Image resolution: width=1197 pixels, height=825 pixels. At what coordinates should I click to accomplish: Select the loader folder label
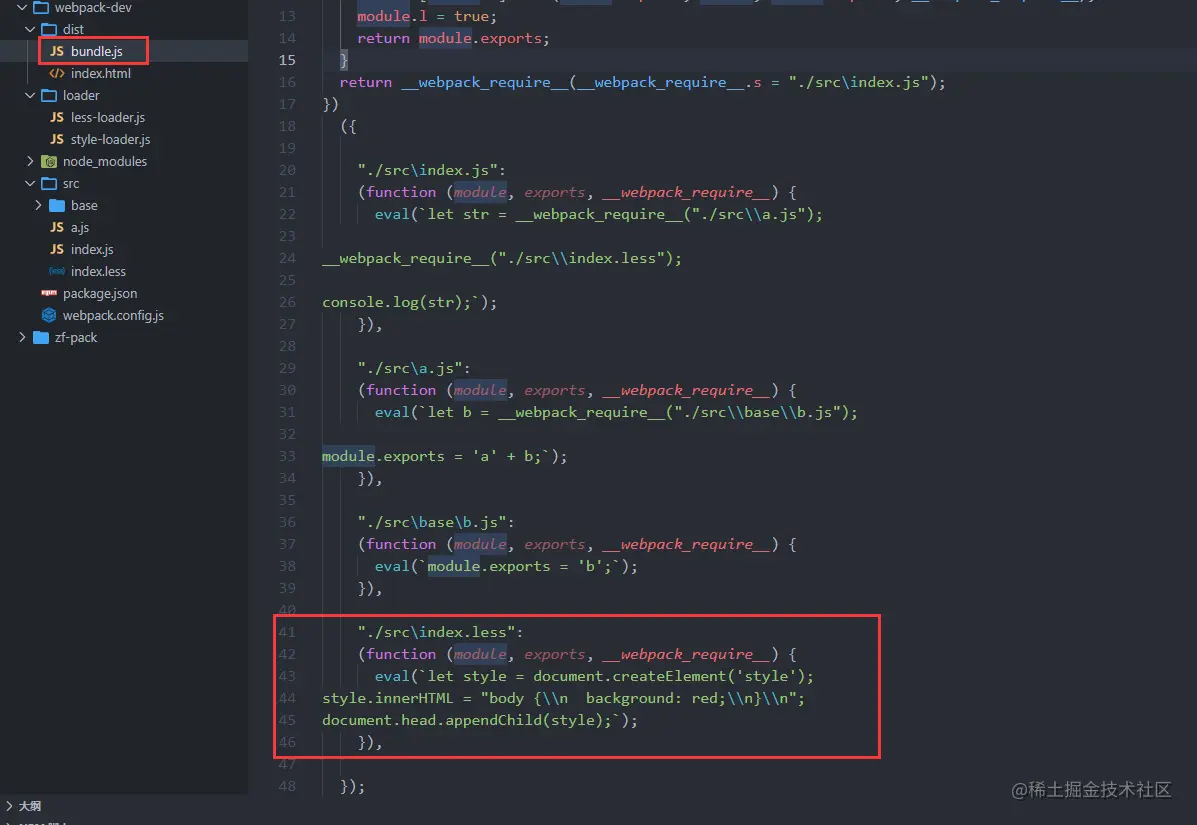(81, 95)
